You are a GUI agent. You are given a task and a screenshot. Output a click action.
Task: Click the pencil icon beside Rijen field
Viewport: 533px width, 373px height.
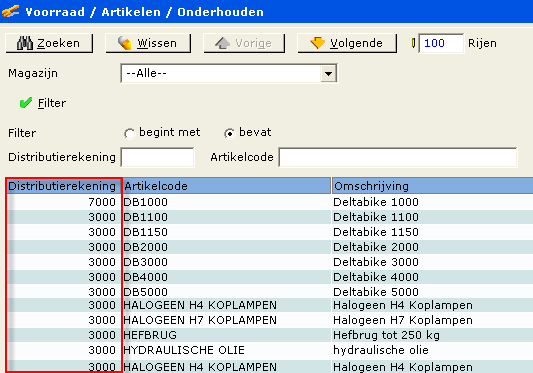point(413,43)
